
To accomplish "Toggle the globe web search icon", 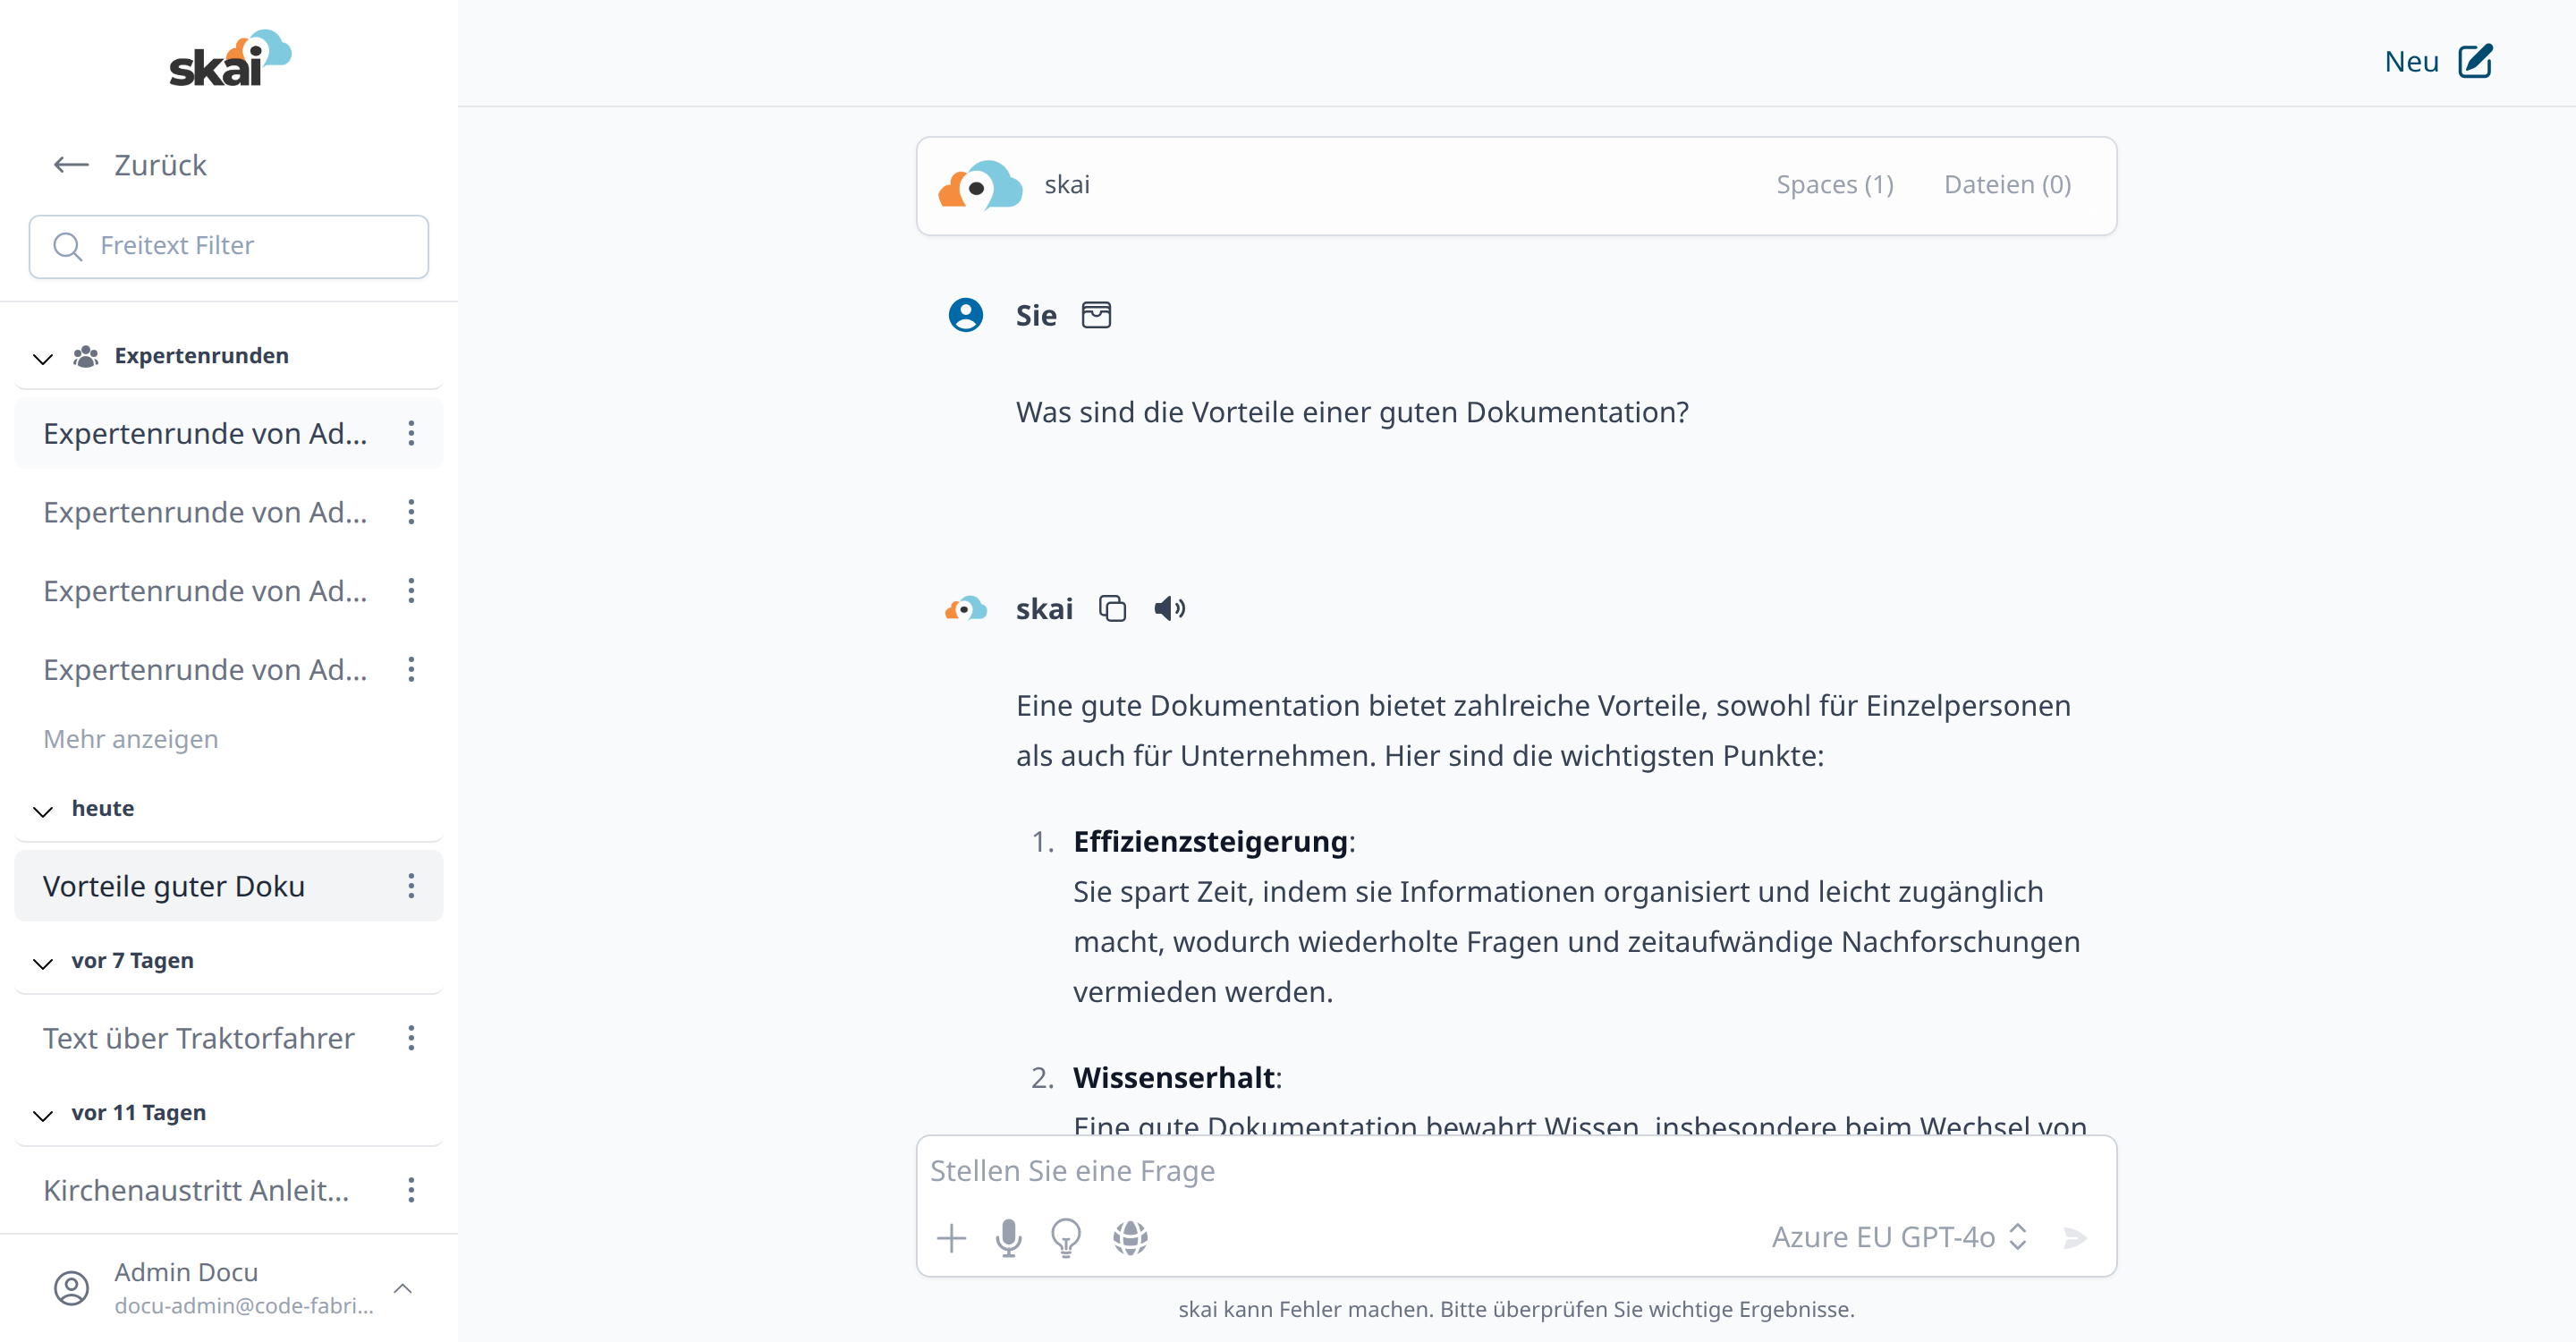I will click(1131, 1238).
